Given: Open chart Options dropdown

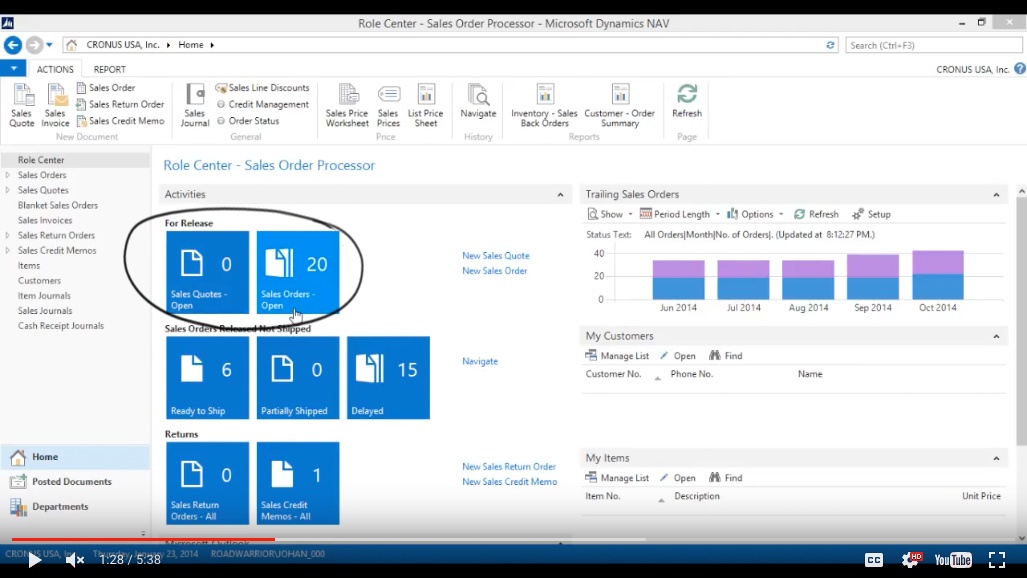Looking at the screenshot, I should pyautogui.click(x=755, y=214).
